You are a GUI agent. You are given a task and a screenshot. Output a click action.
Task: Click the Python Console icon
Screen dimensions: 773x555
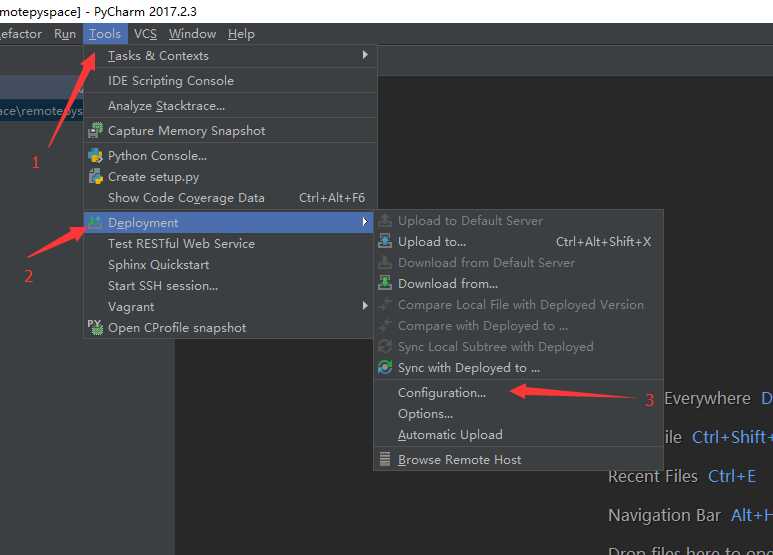(x=95, y=156)
